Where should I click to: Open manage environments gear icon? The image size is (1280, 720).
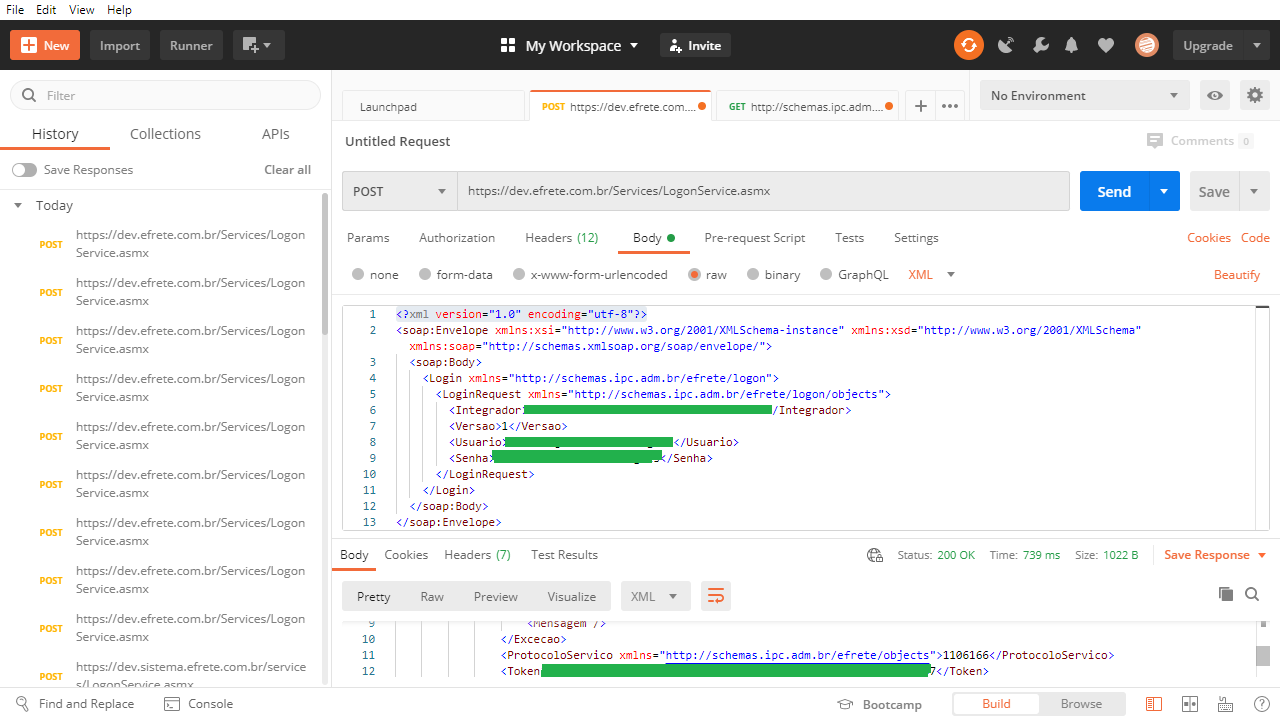pos(1254,95)
